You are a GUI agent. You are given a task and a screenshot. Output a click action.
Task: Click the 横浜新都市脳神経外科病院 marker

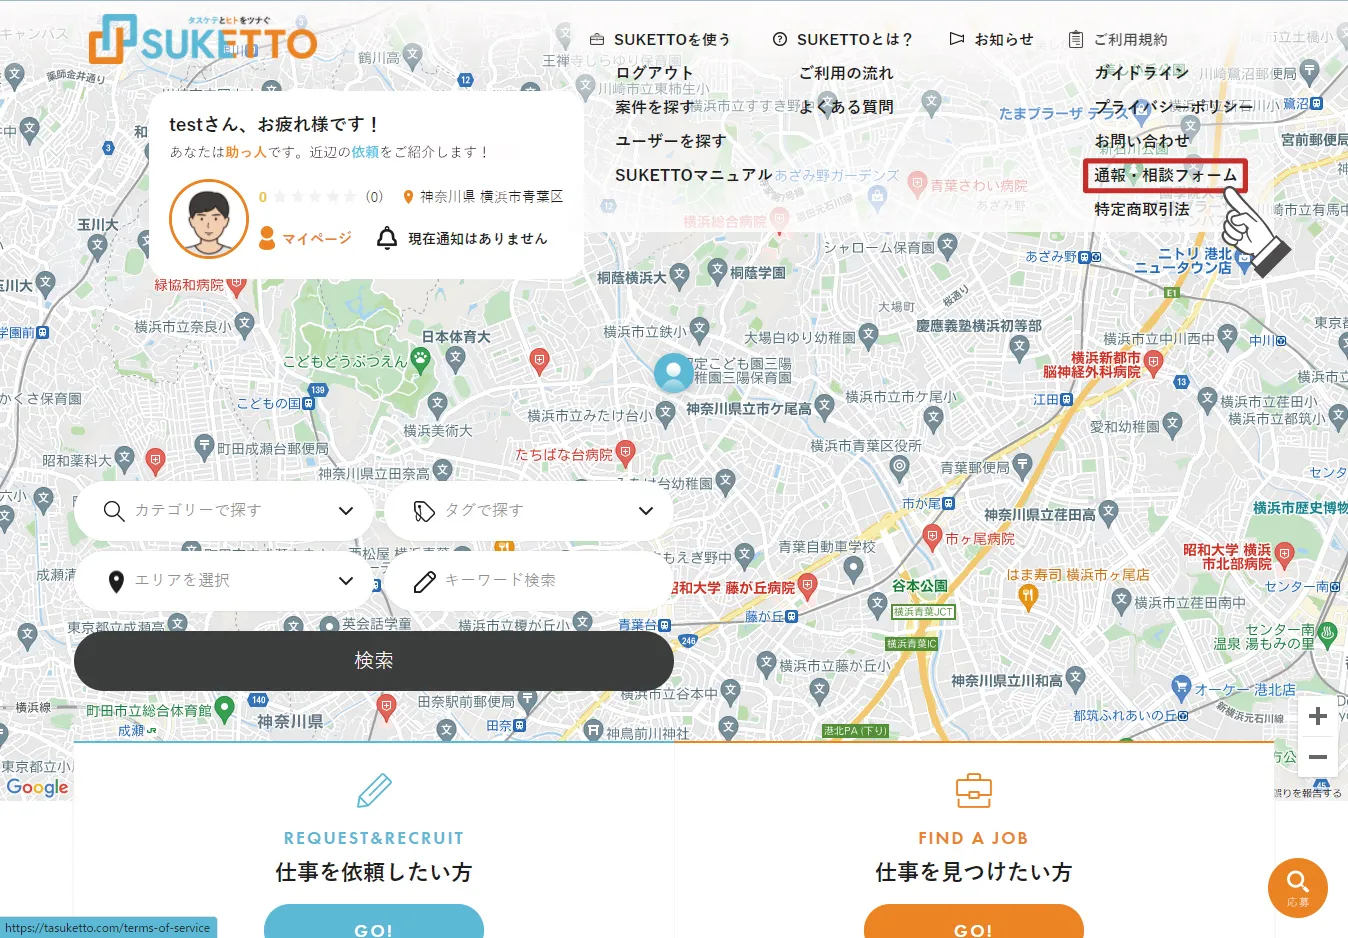(x=1153, y=362)
